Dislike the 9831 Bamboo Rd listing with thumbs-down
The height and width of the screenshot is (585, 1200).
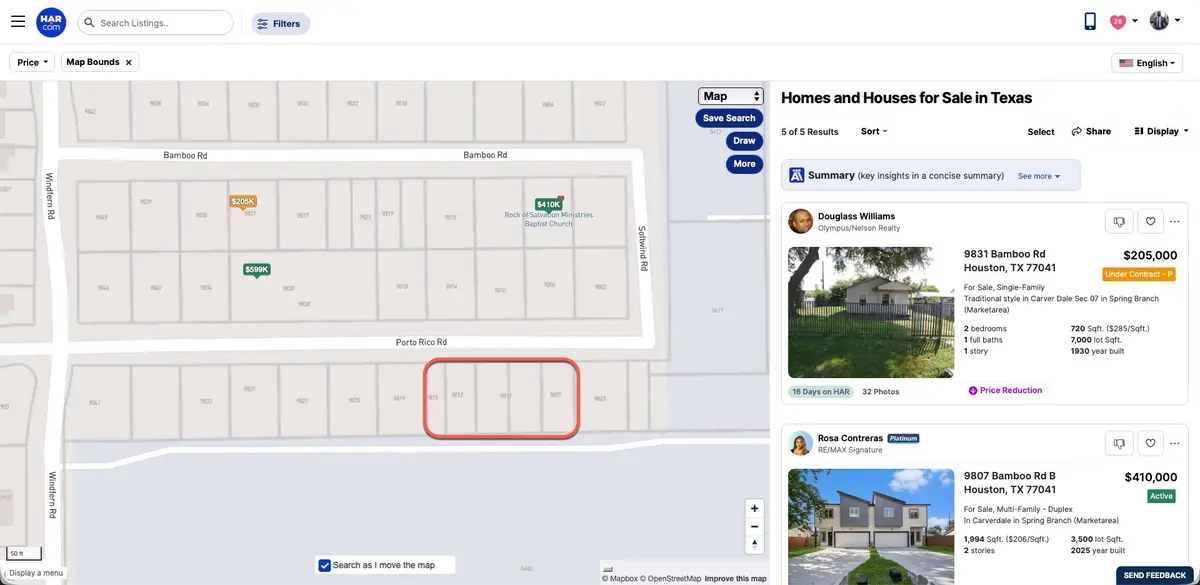(x=1118, y=220)
